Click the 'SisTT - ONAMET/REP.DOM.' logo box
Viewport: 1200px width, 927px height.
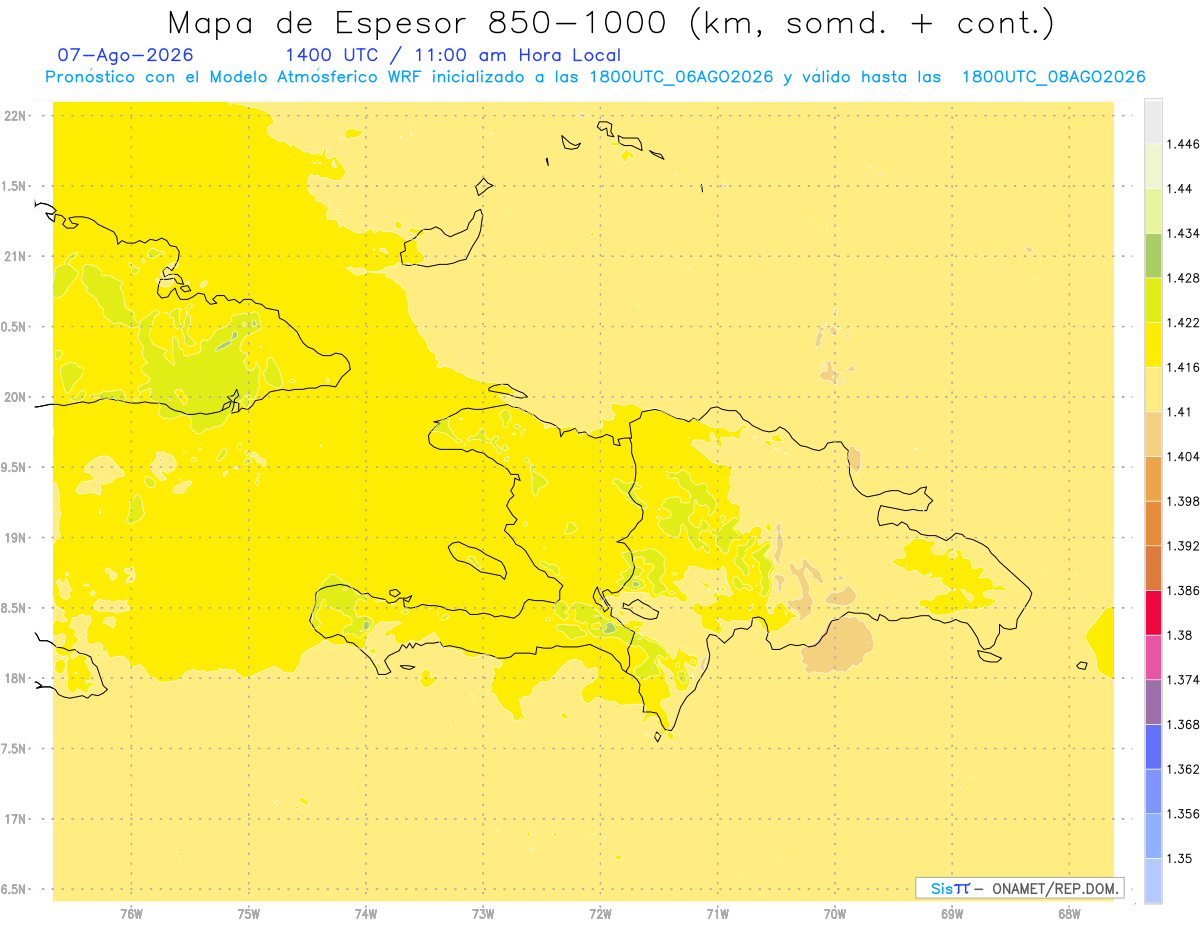point(1020,888)
